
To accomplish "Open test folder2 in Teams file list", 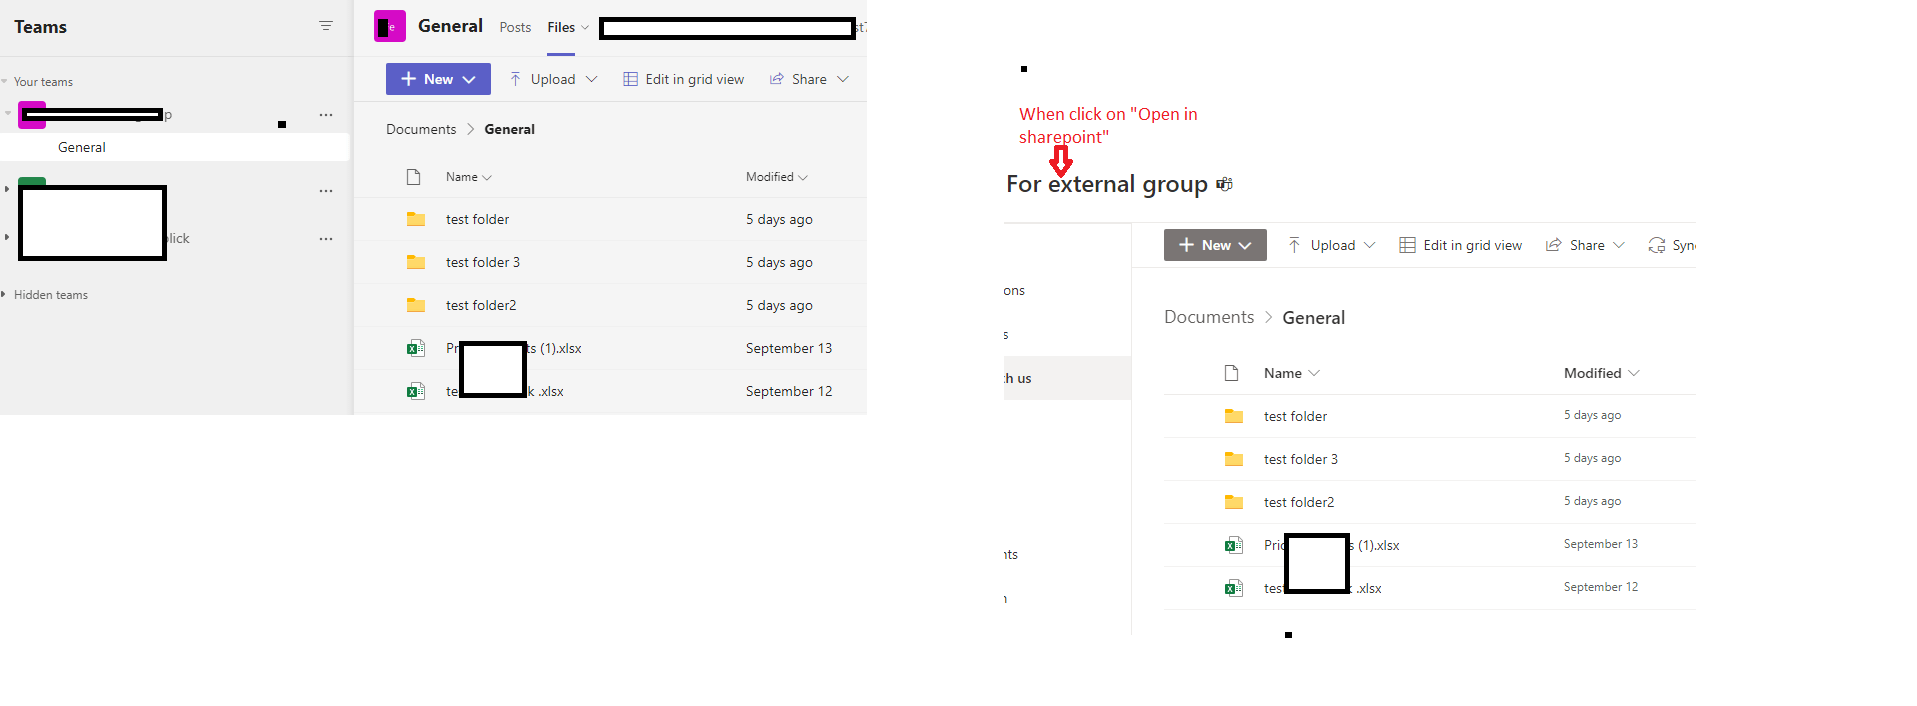I will pos(481,305).
